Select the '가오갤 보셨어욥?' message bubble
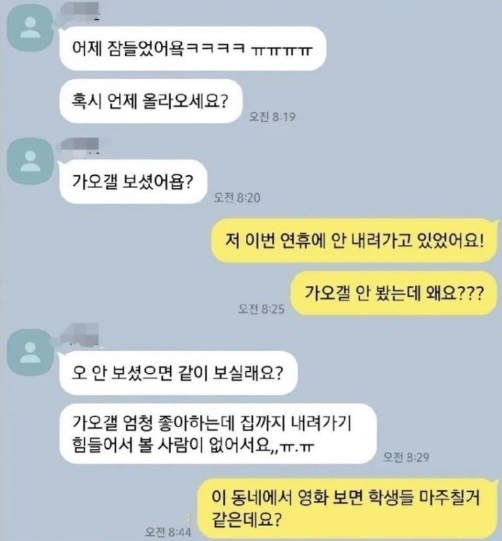 pos(133,181)
